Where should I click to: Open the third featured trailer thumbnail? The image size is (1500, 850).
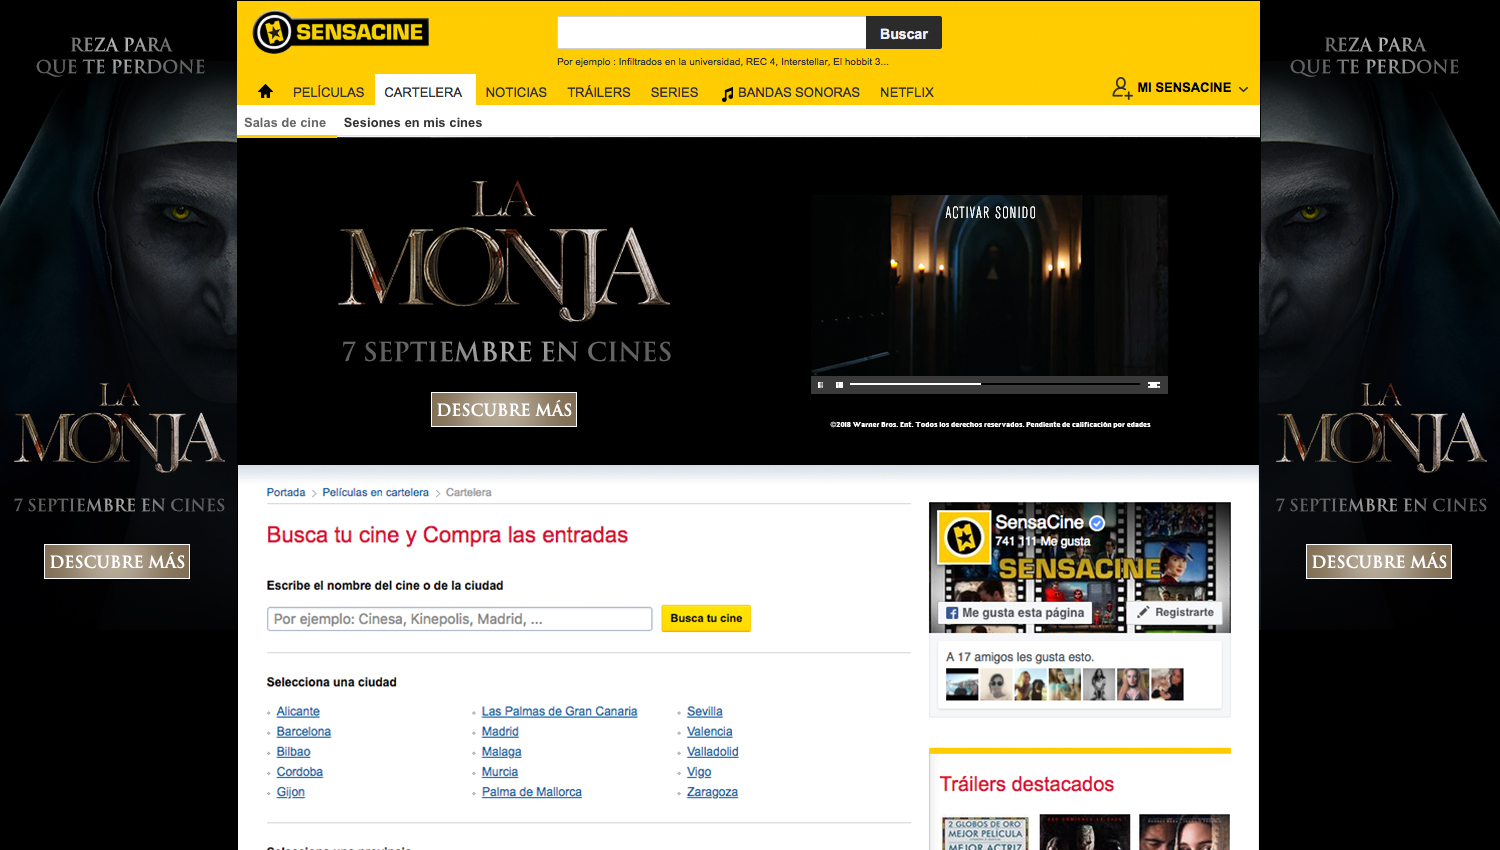point(1184,833)
